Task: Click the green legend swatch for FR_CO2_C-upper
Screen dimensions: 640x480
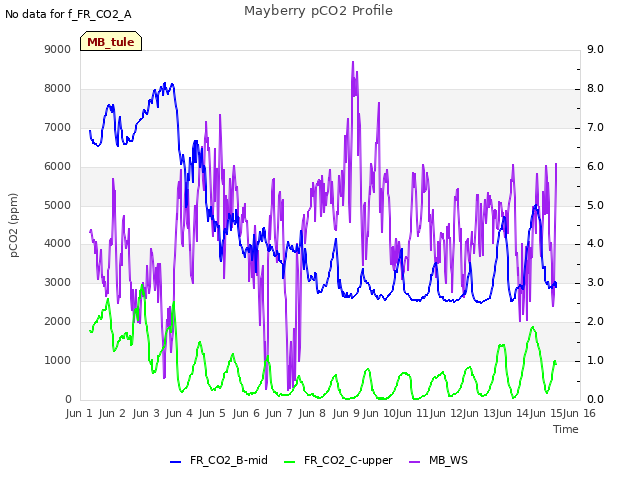Action: tap(289, 461)
